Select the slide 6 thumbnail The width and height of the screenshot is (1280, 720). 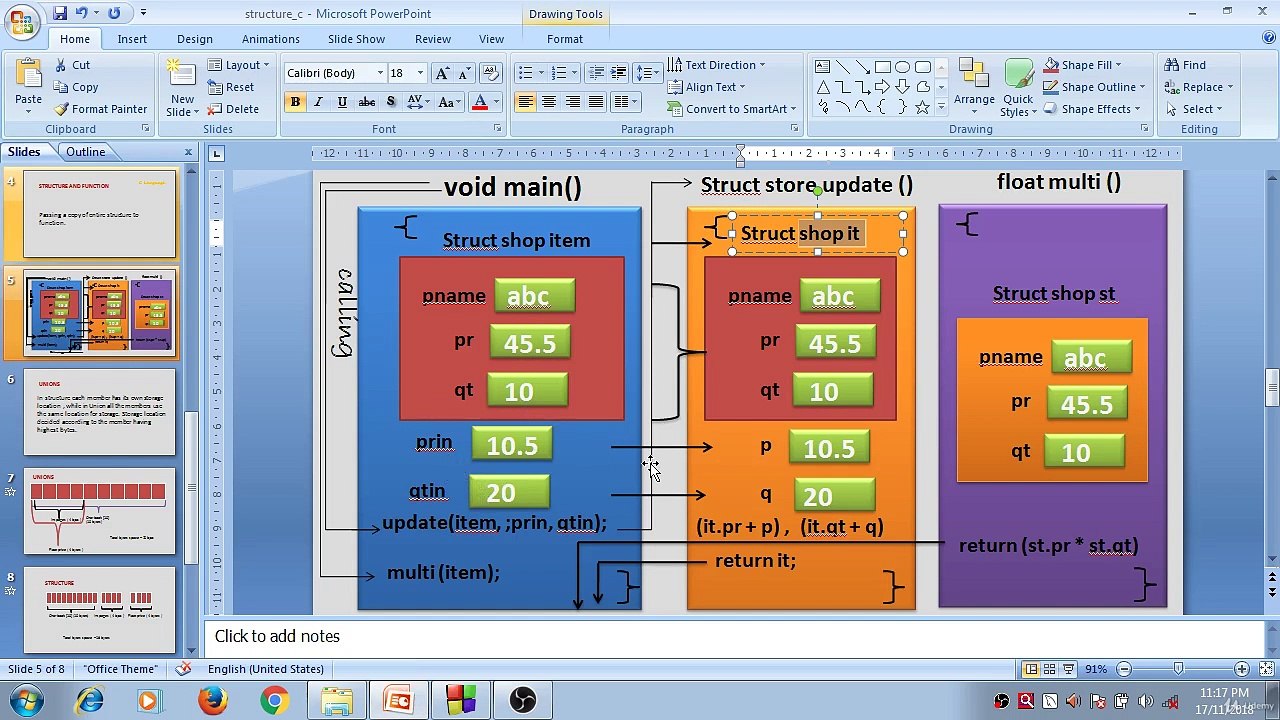100,412
